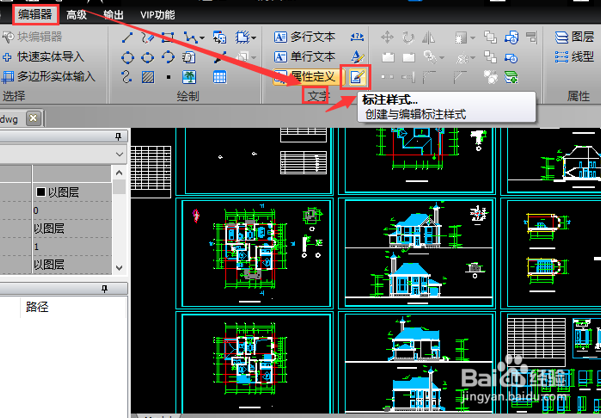
Task: Expand the Polyline tool dropdown arrow
Action: [202, 38]
